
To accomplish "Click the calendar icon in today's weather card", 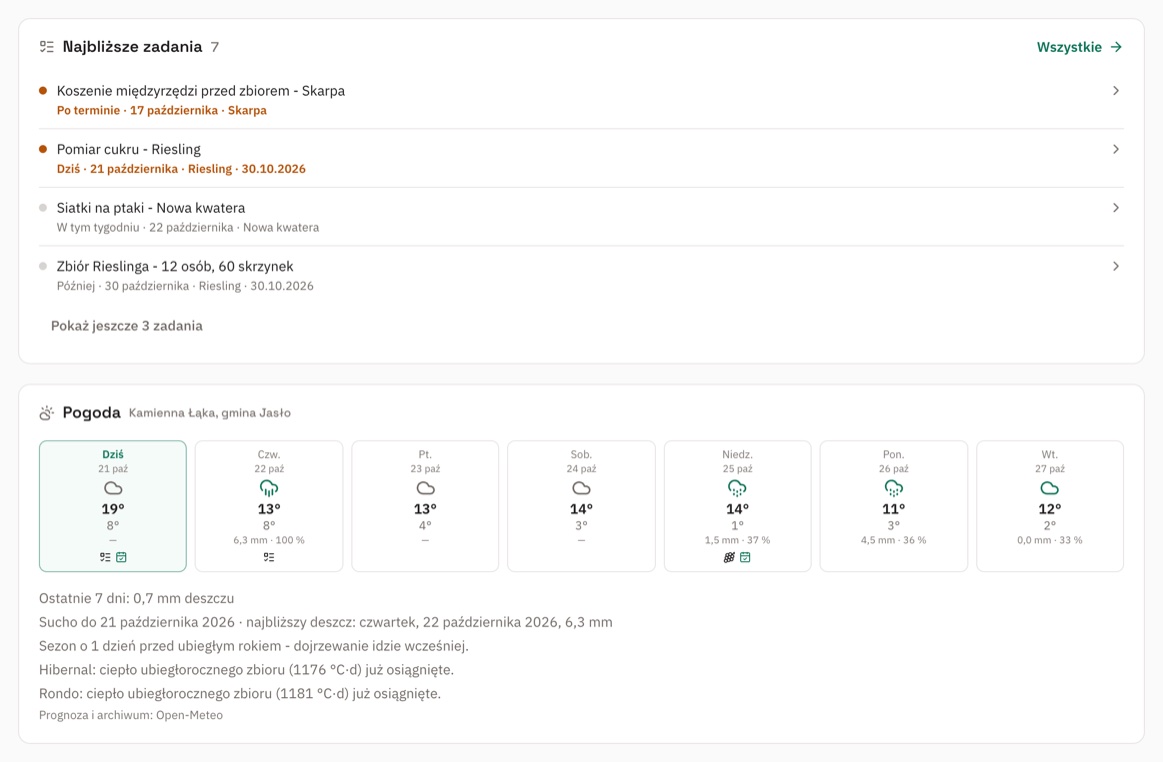I will coord(122,557).
